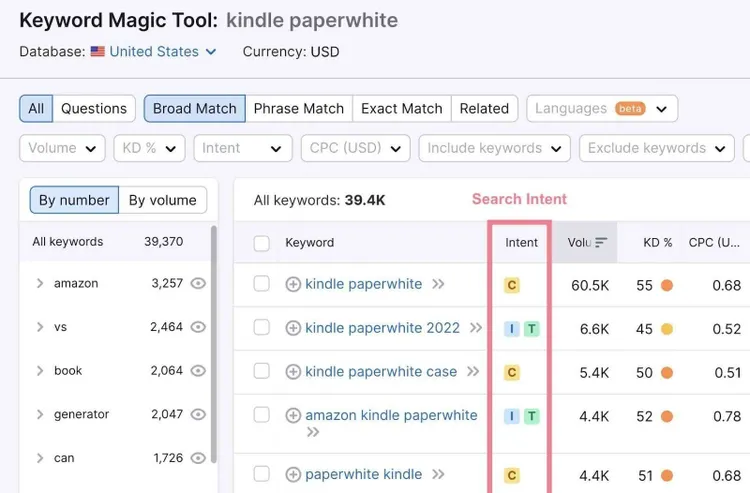Click Transactional badge for 'amazon kindle paperwhite'
The width and height of the screenshot is (750, 493).
[x=531, y=416]
